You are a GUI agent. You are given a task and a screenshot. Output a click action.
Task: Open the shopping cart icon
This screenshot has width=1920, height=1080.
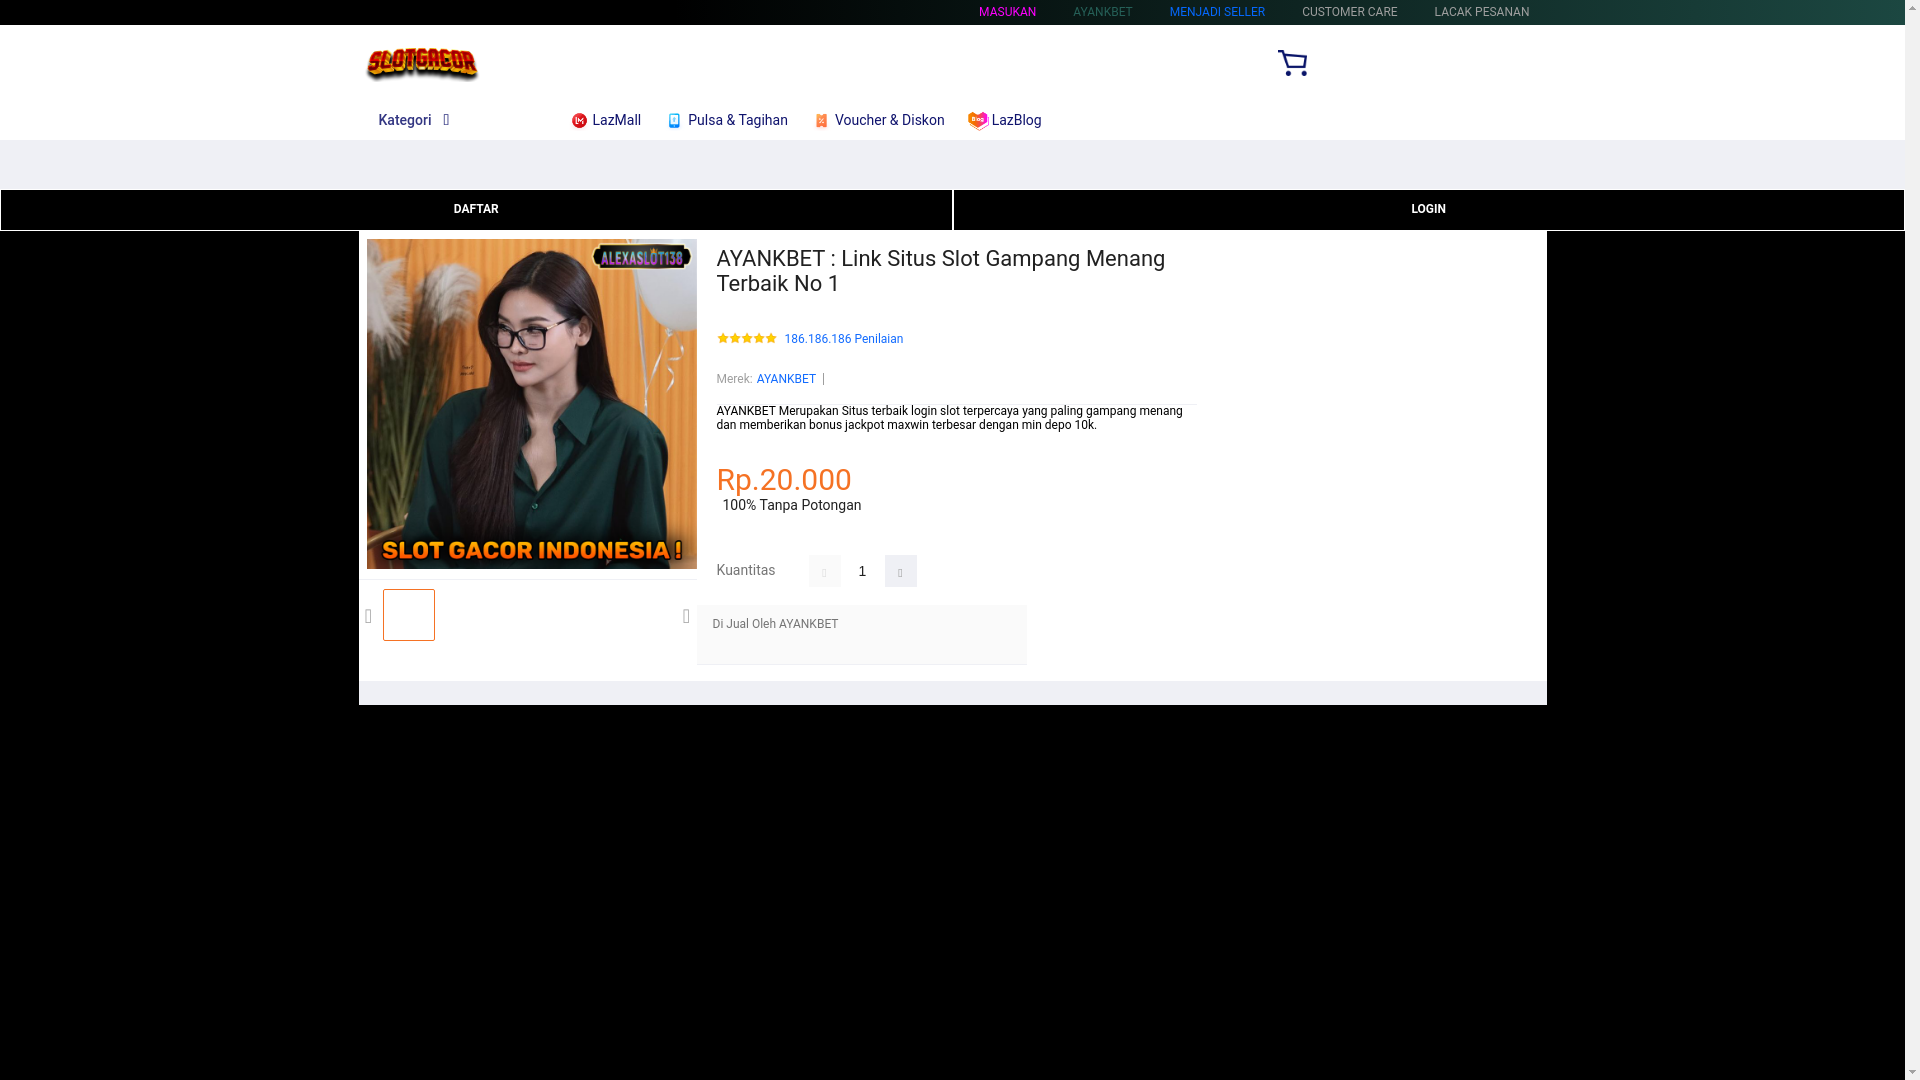point(1292,63)
